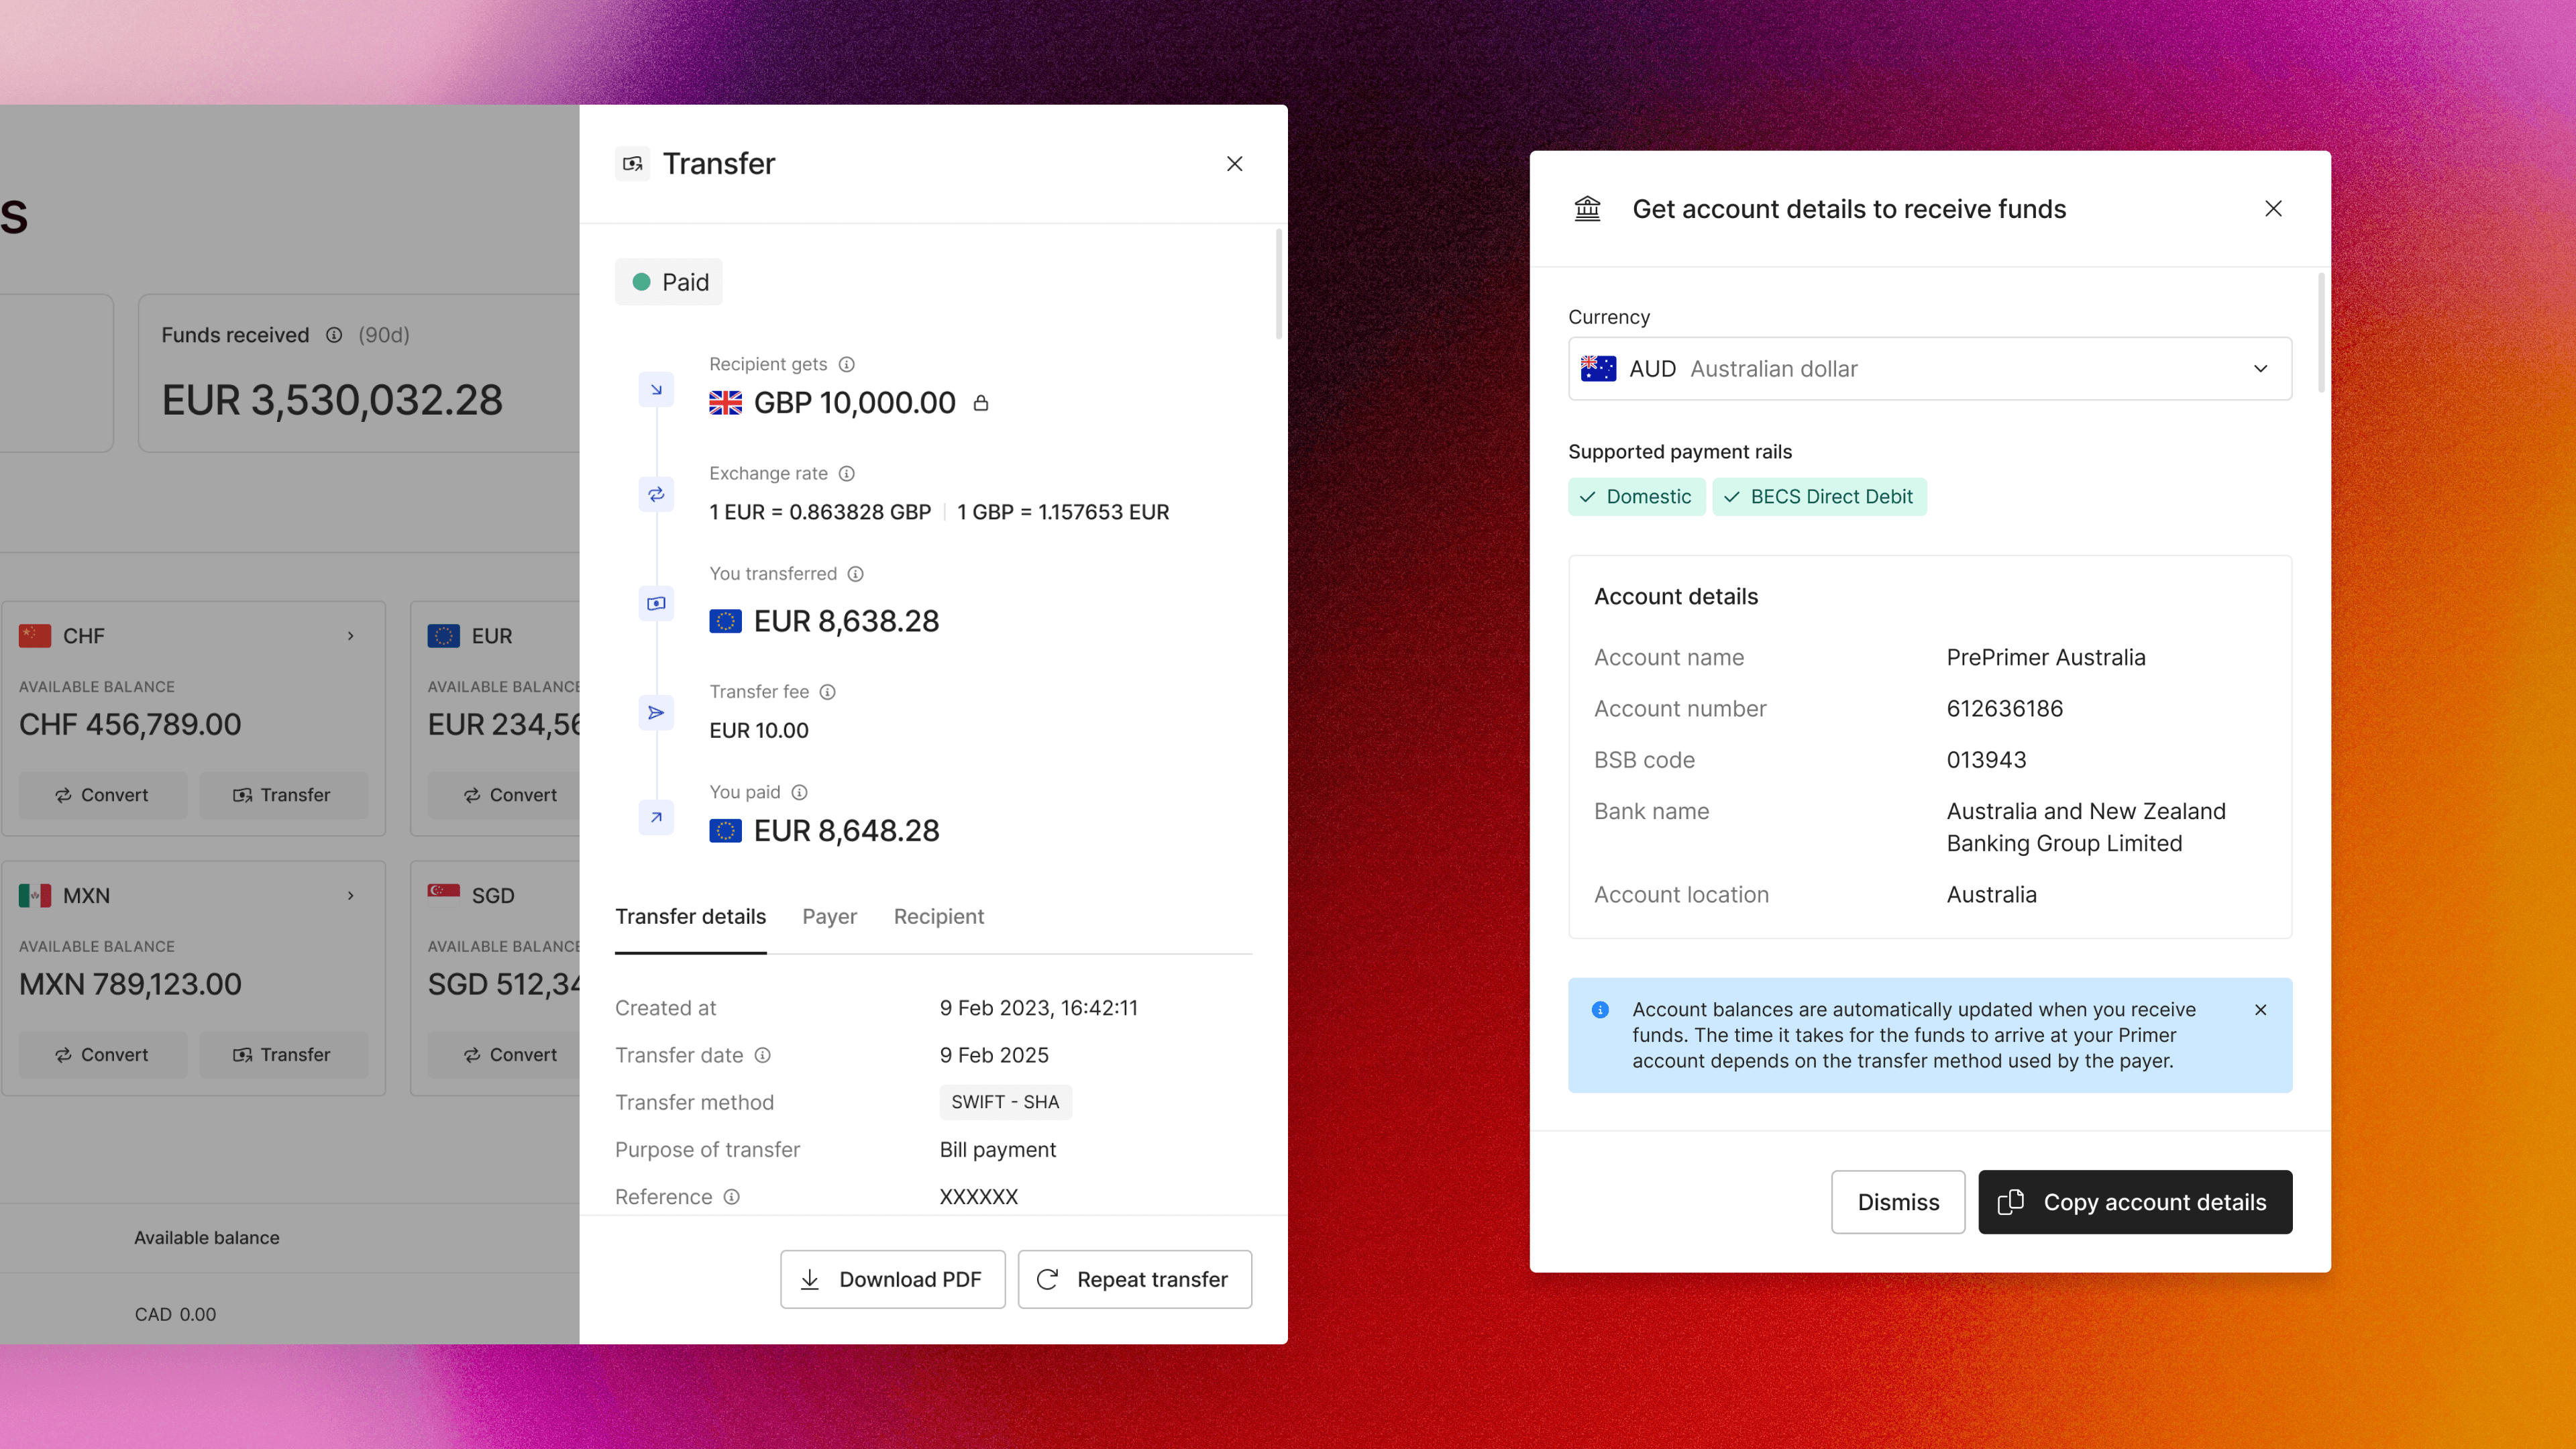Click the lock icon beside GBP 10,000.00
The height and width of the screenshot is (1449, 2576).
point(981,403)
